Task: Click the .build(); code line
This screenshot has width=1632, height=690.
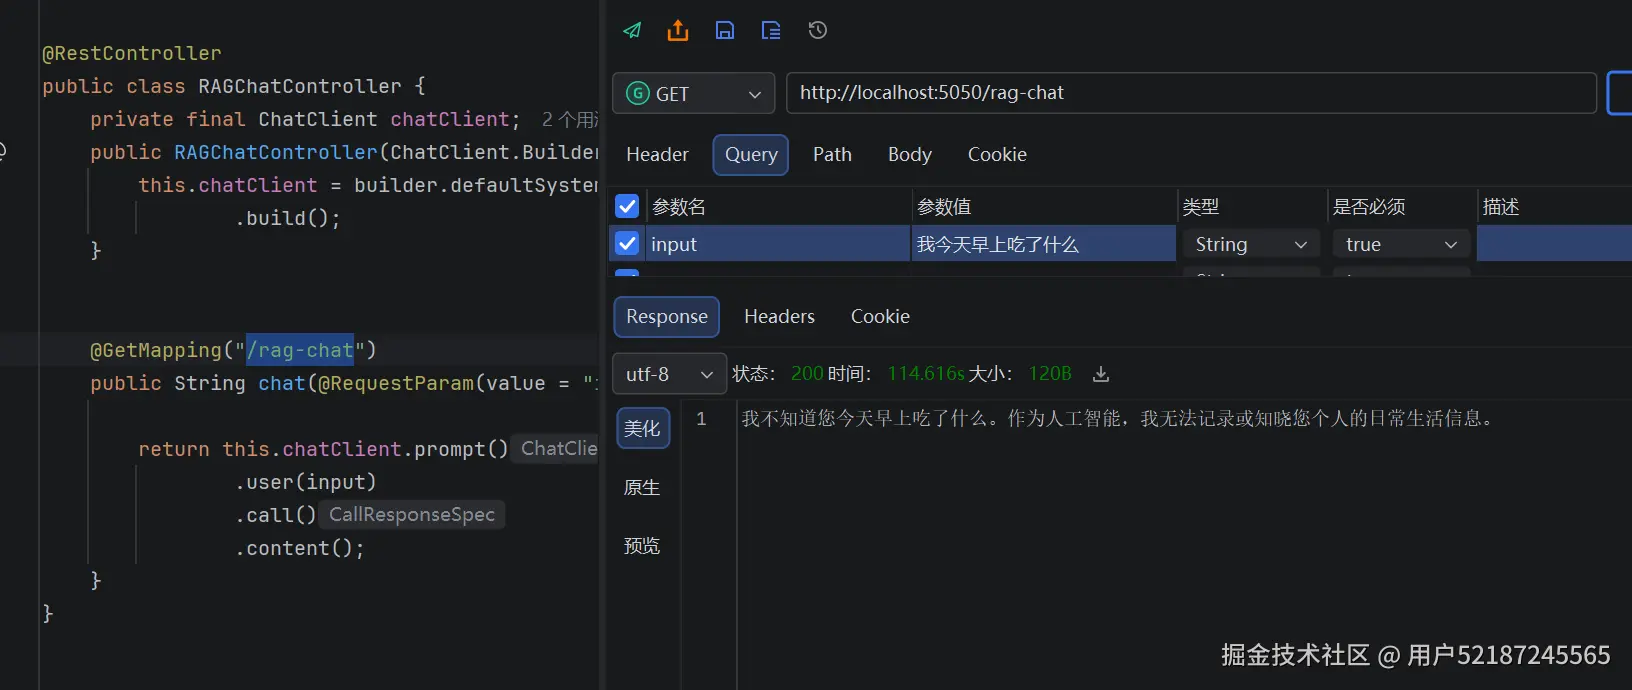Action: (x=288, y=218)
